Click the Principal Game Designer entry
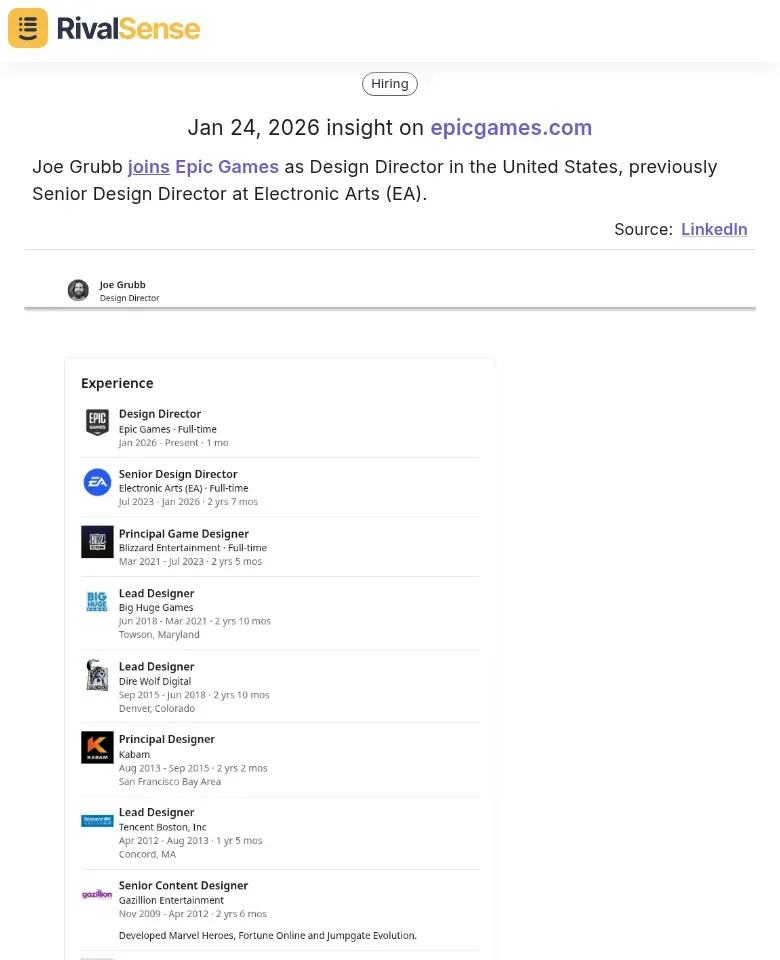 click(184, 534)
